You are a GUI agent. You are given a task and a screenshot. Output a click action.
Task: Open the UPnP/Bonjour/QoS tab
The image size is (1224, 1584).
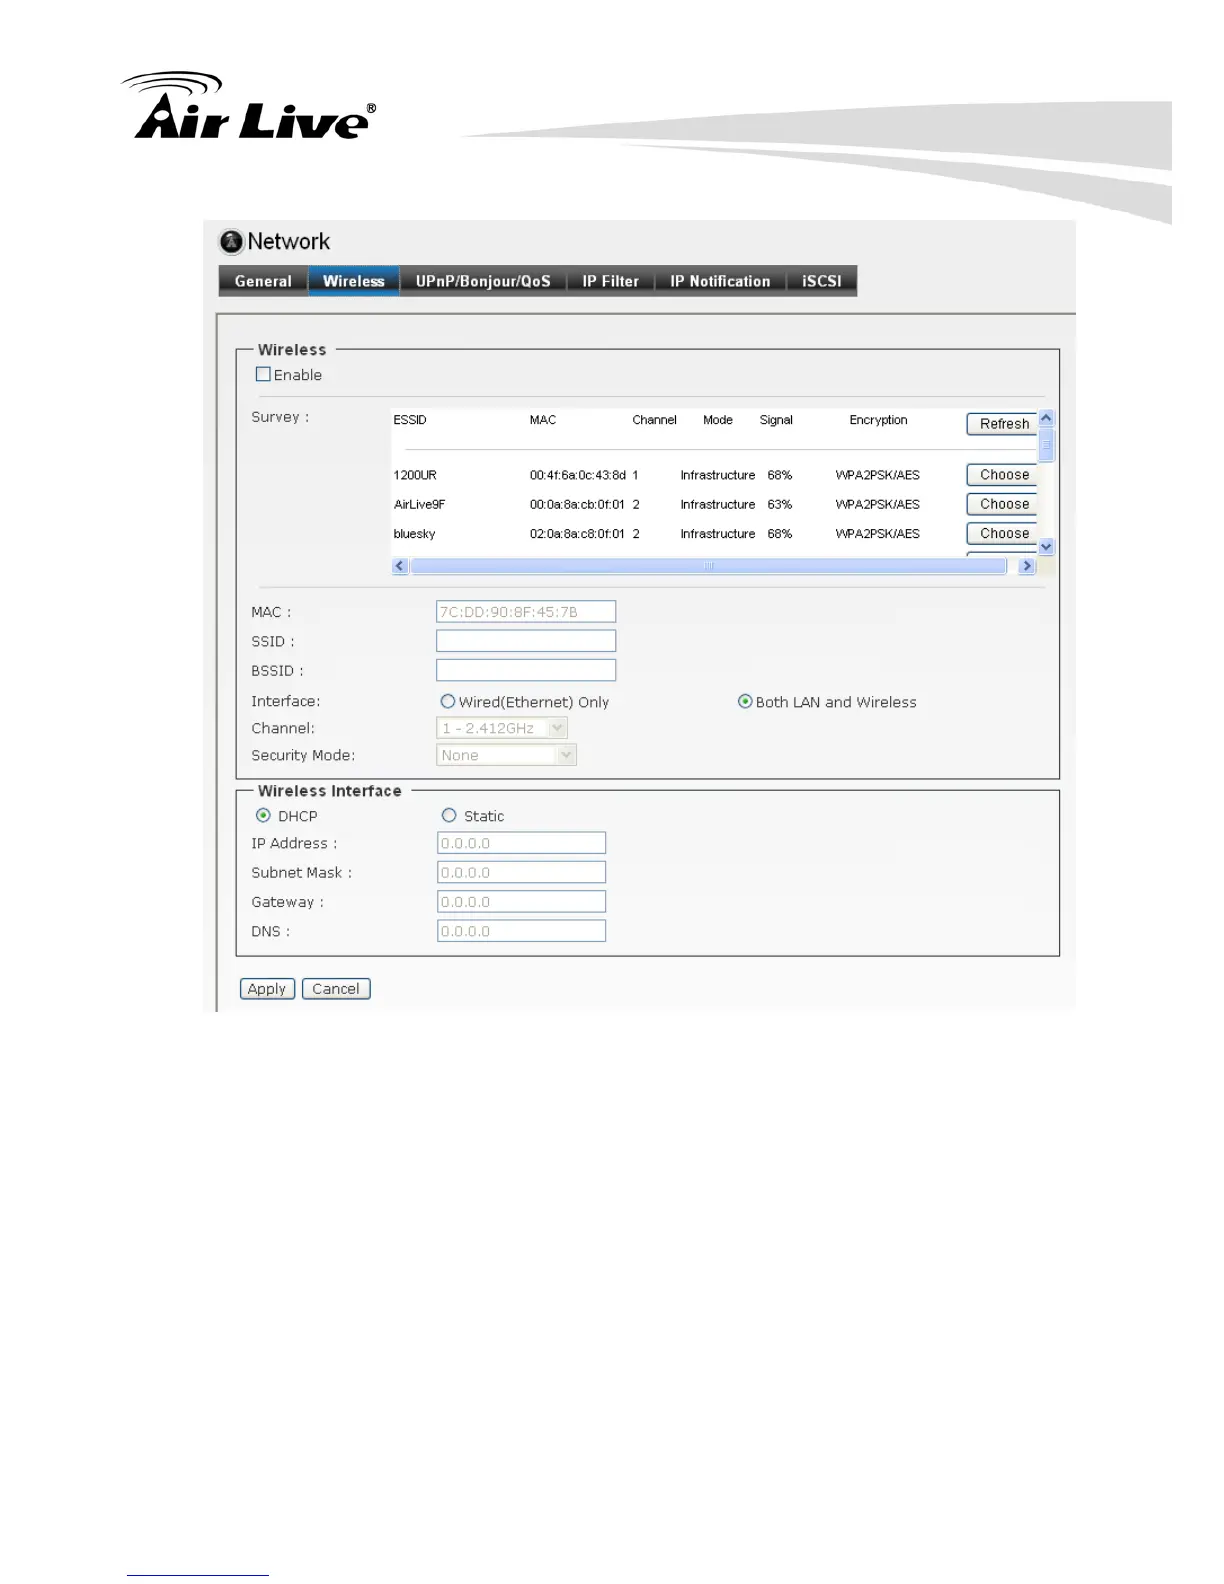[x=483, y=281]
